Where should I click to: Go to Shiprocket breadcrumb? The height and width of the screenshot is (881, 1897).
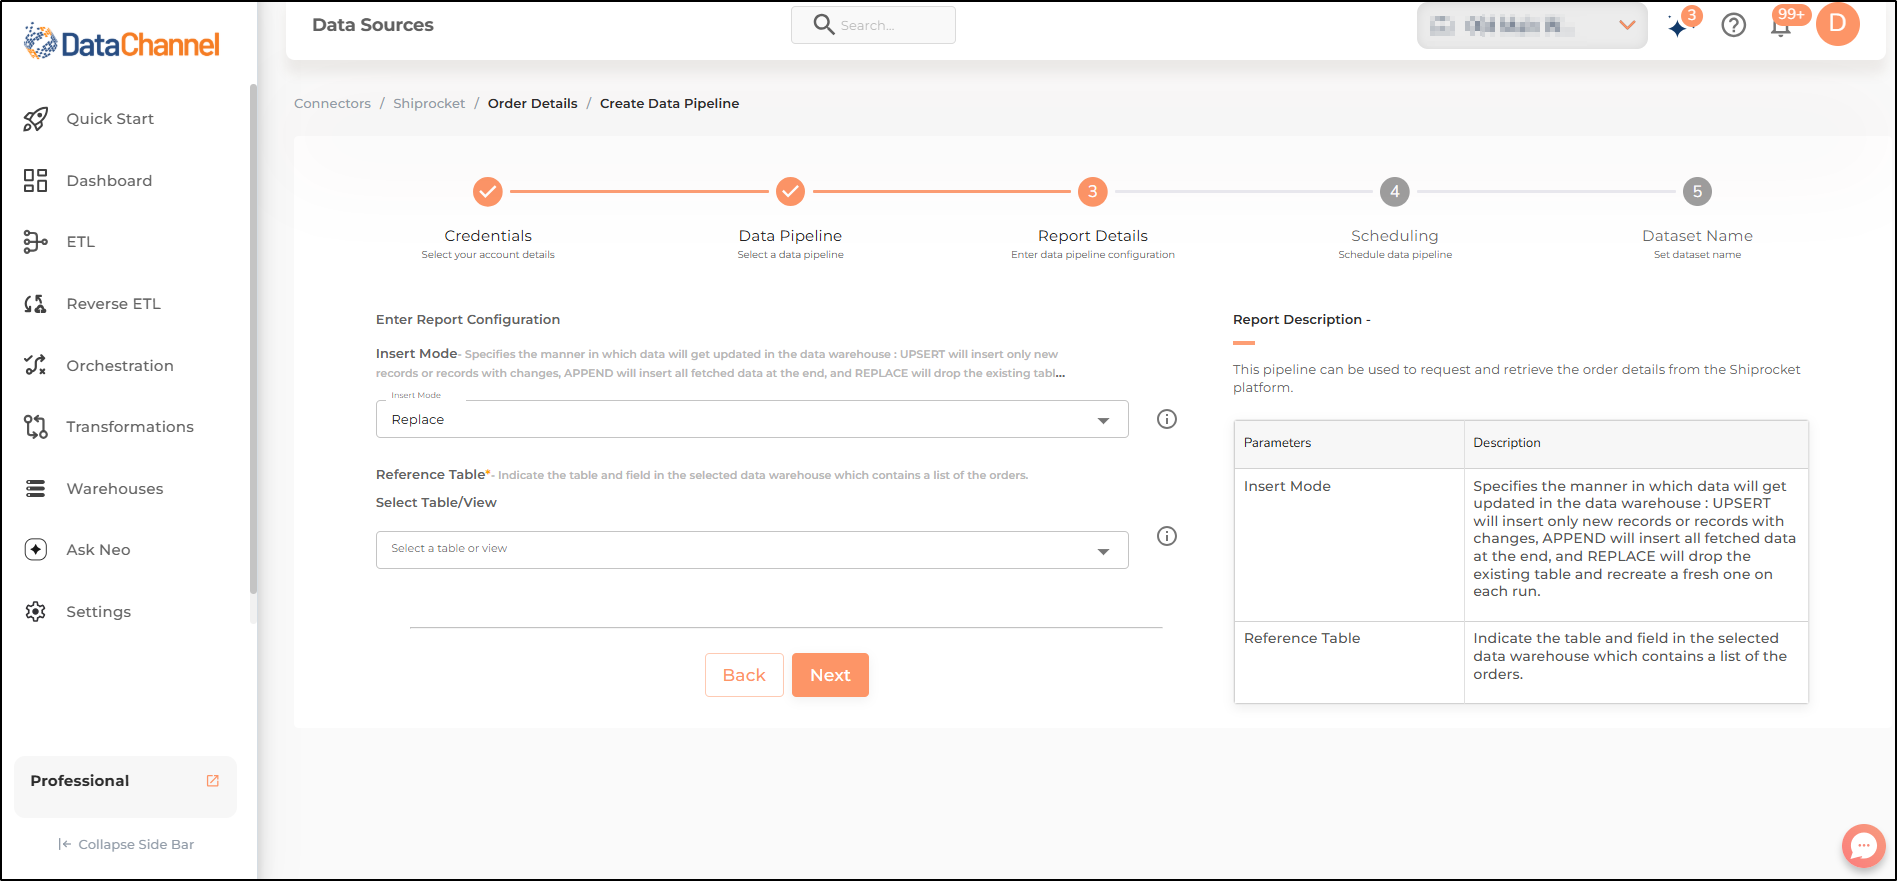tap(429, 103)
